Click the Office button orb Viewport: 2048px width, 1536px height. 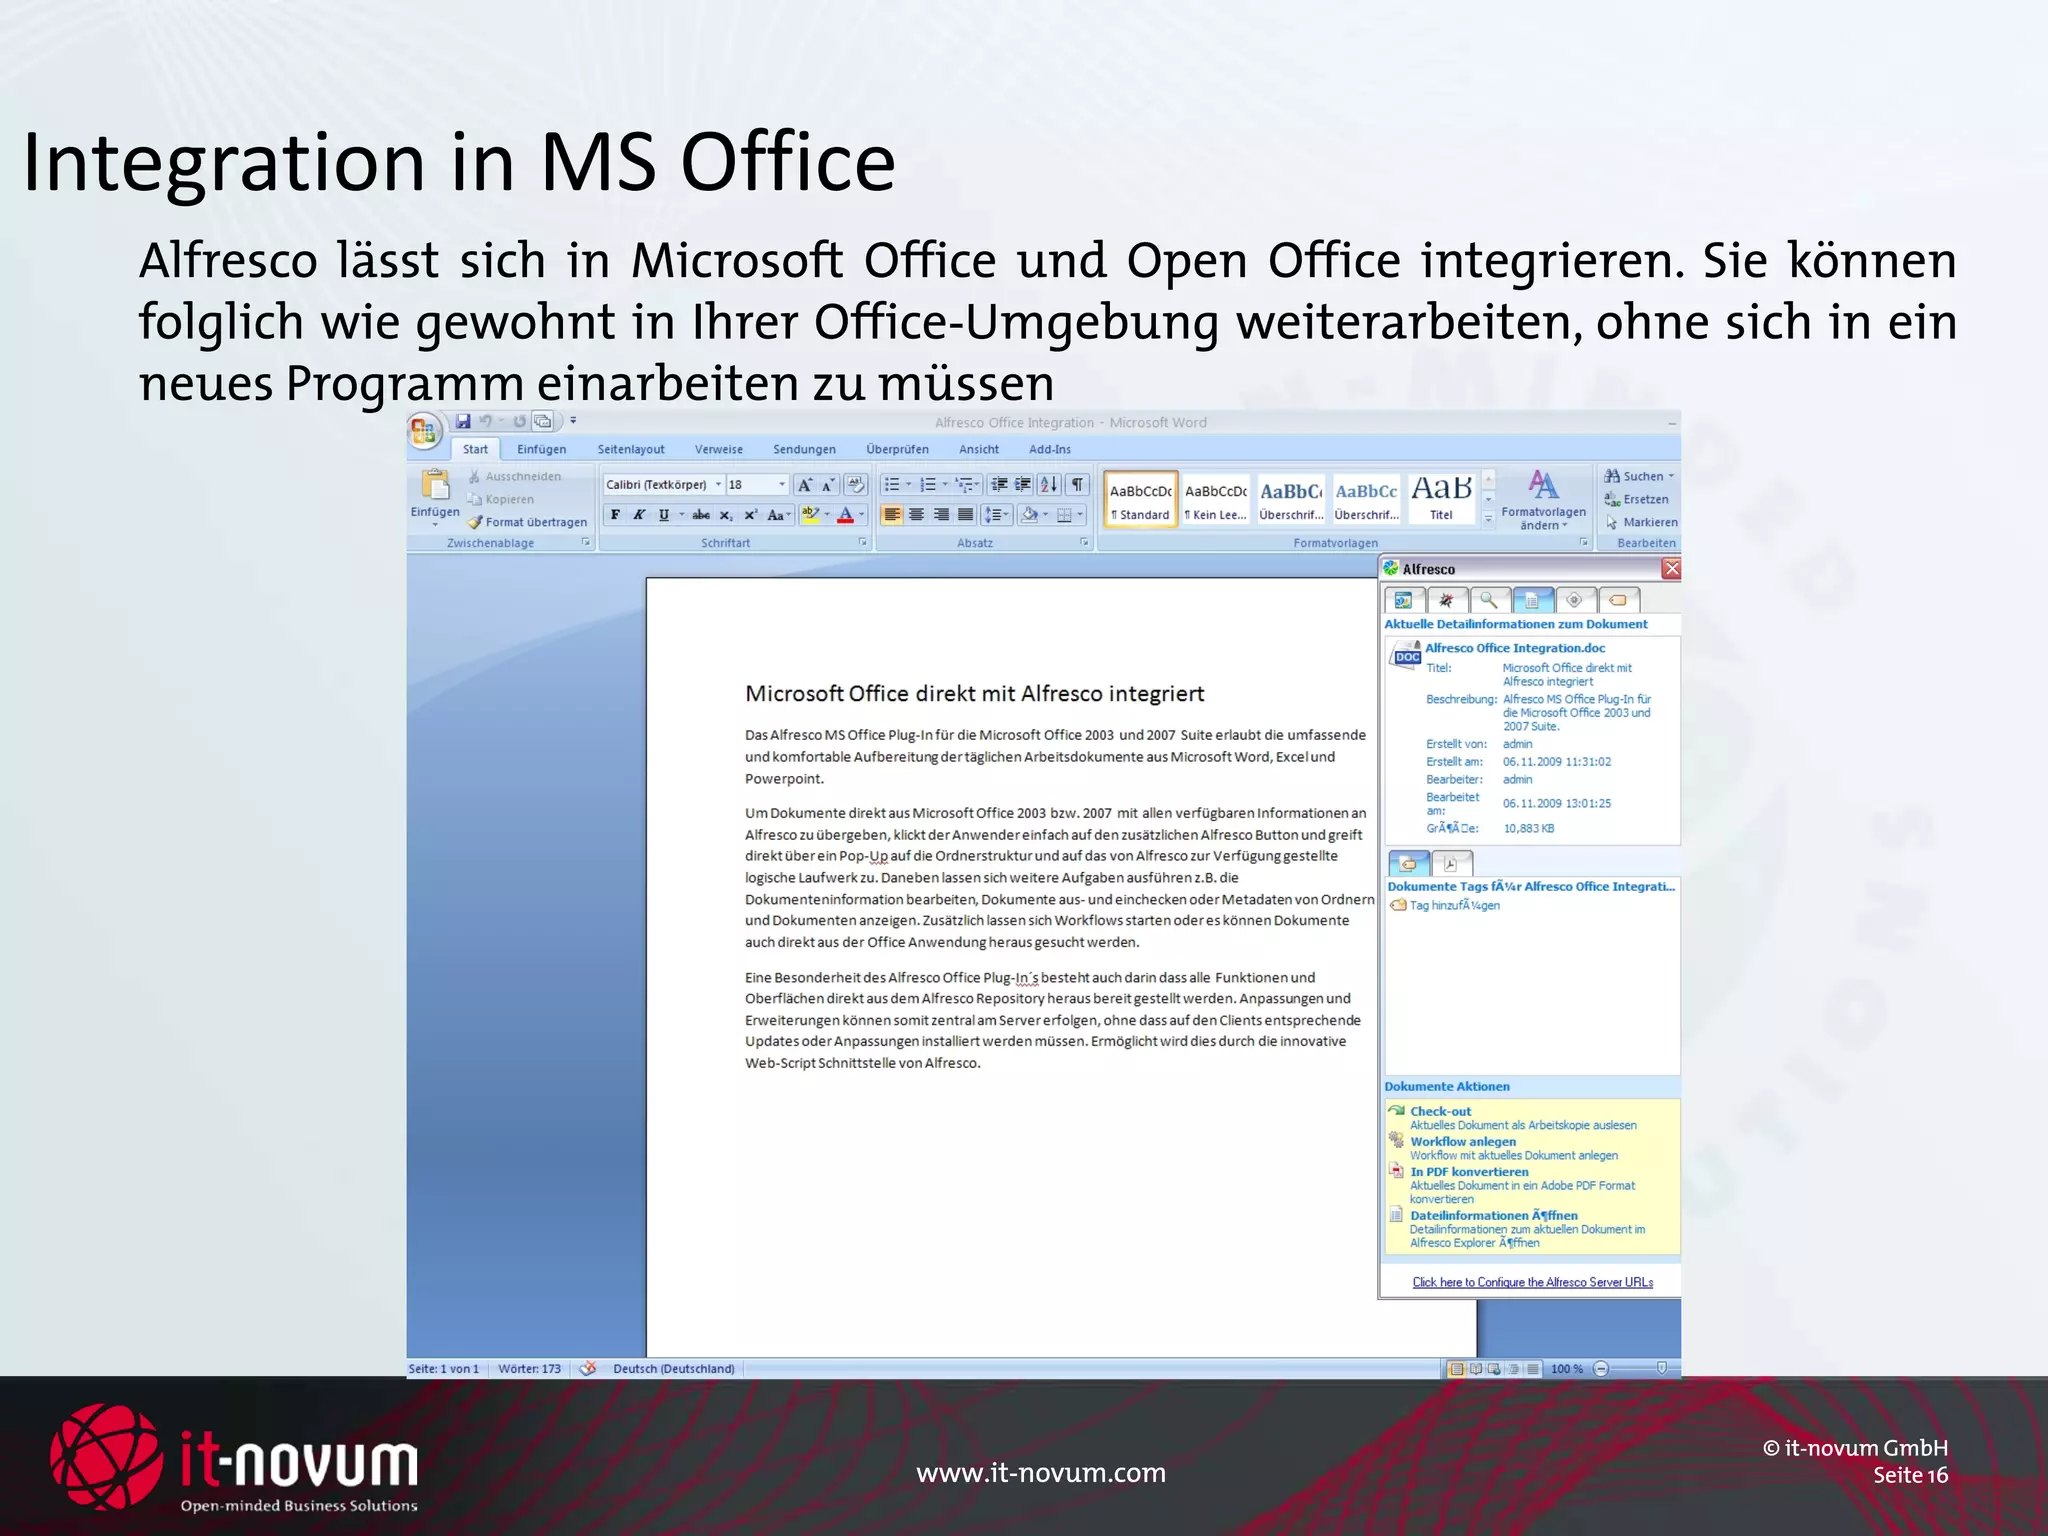coord(424,431)
